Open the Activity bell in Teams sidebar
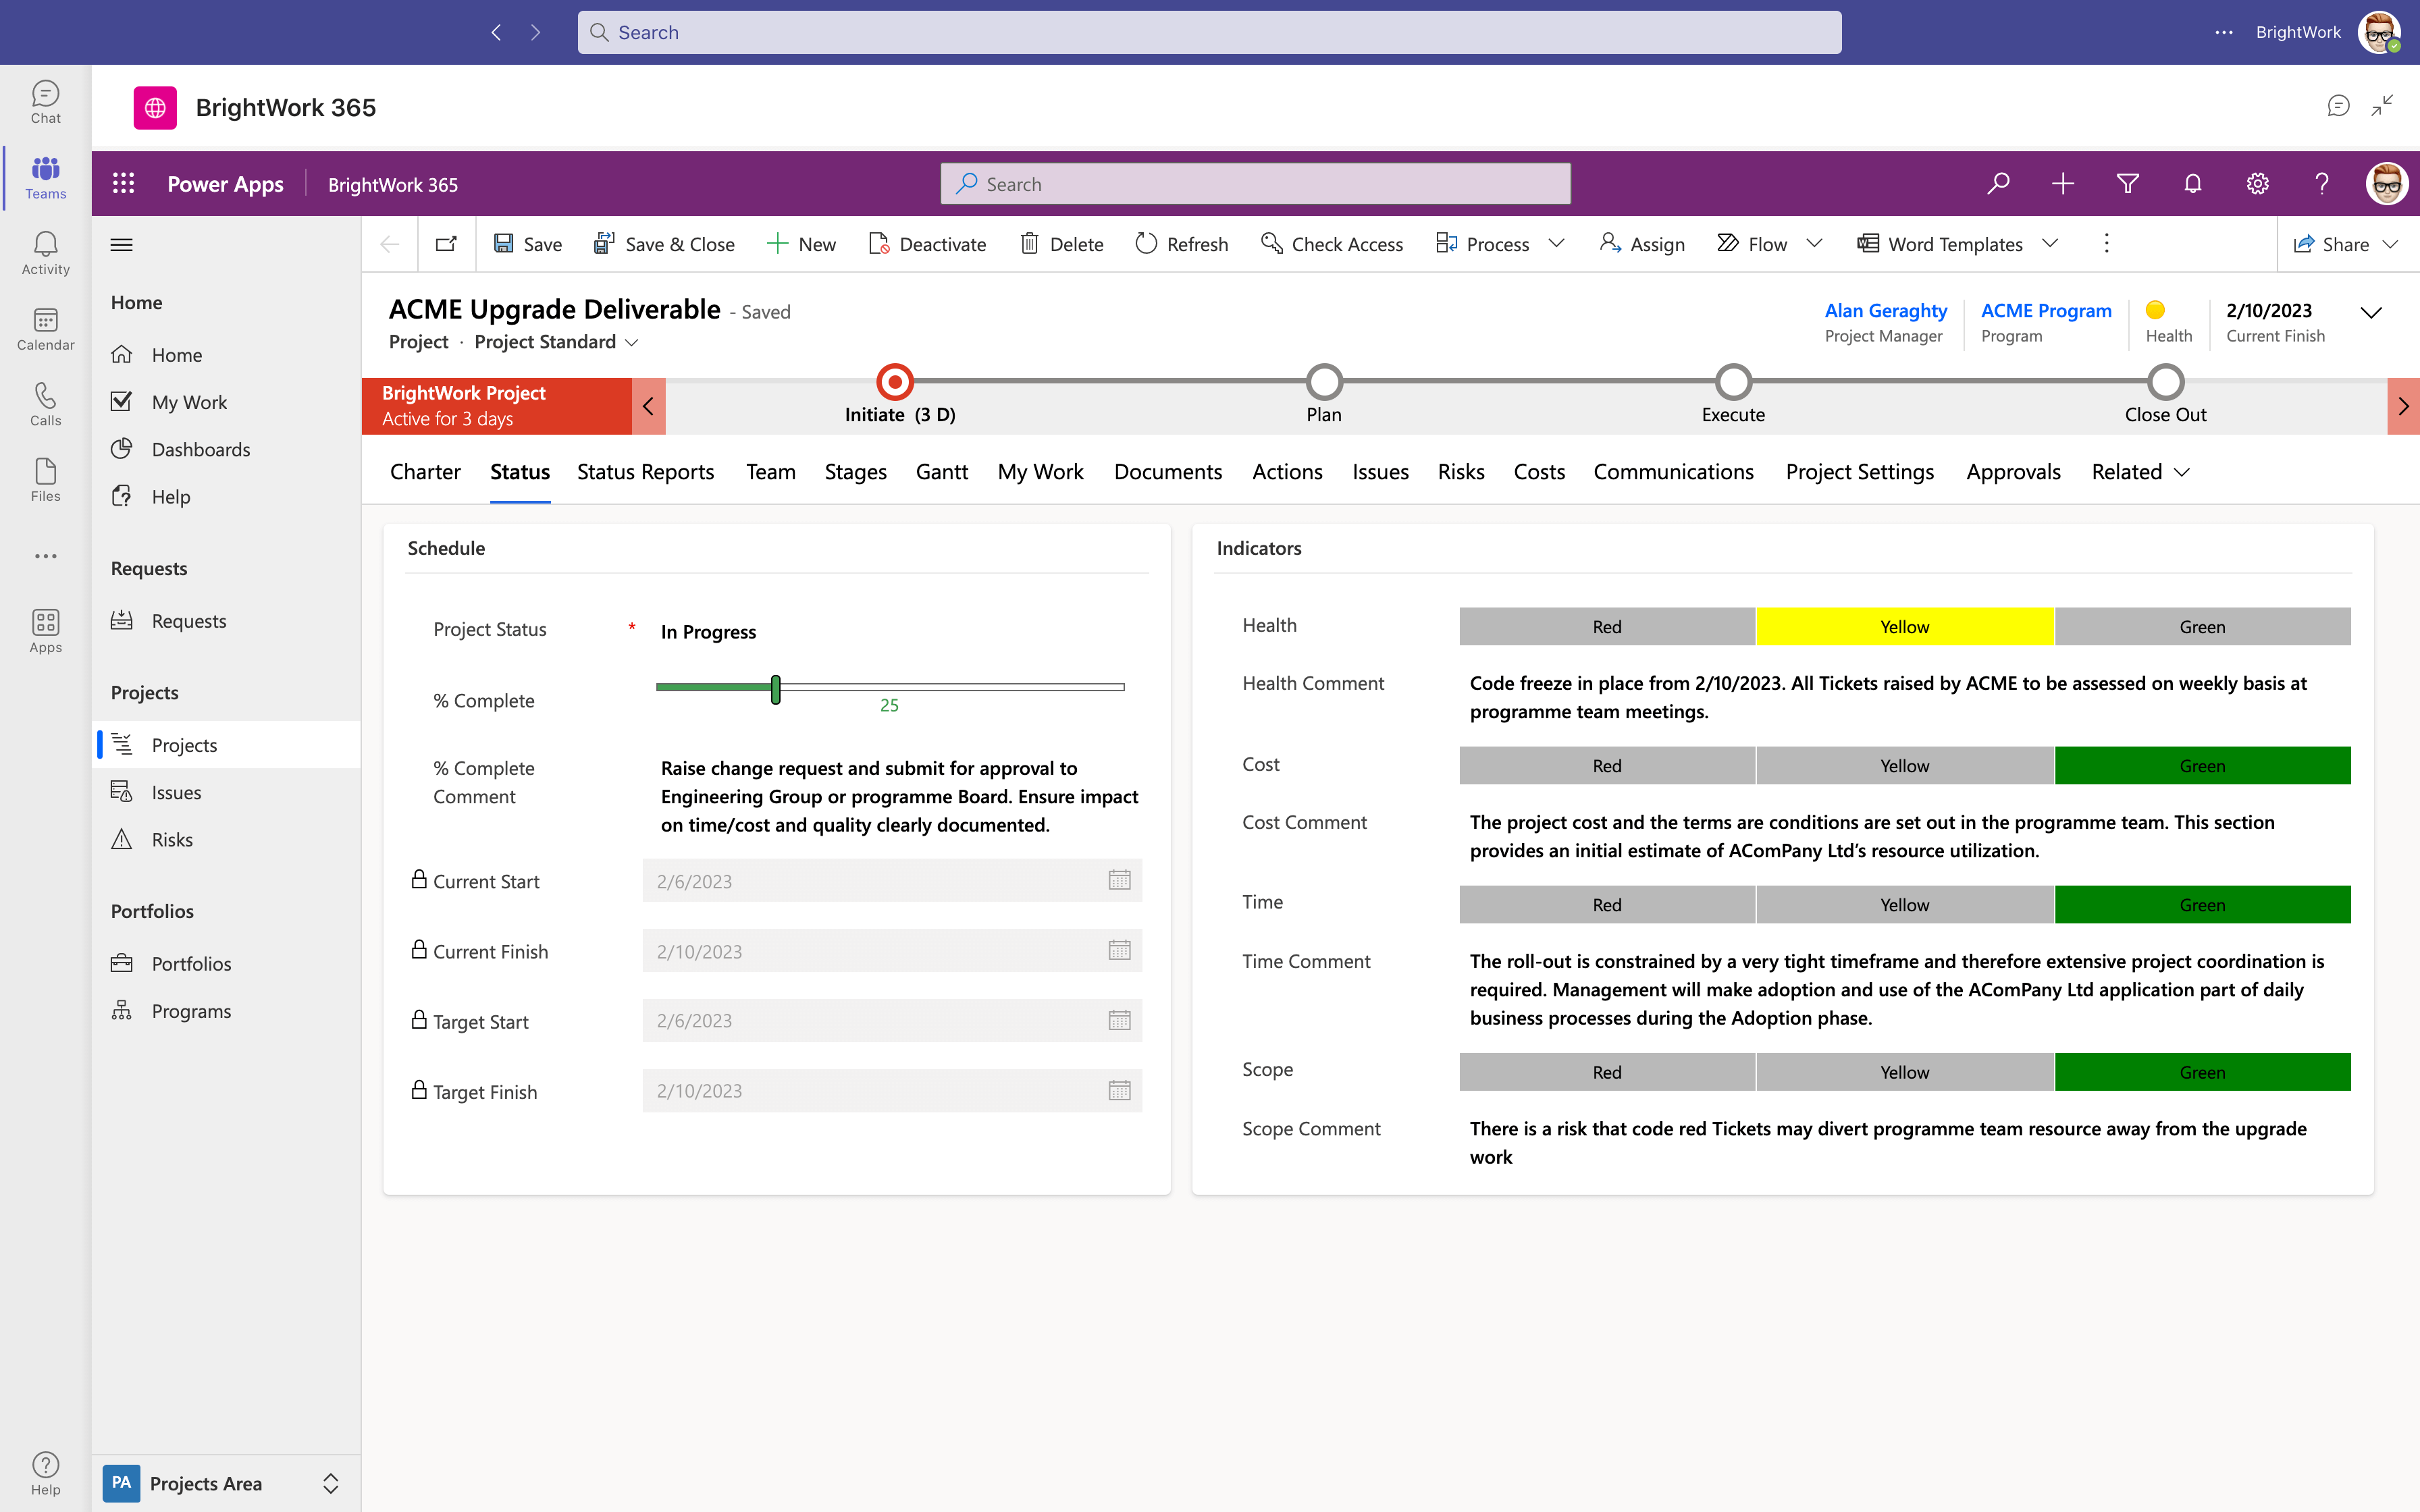The height and width of the screenshot is (1512, 2420). pos(45,253)
